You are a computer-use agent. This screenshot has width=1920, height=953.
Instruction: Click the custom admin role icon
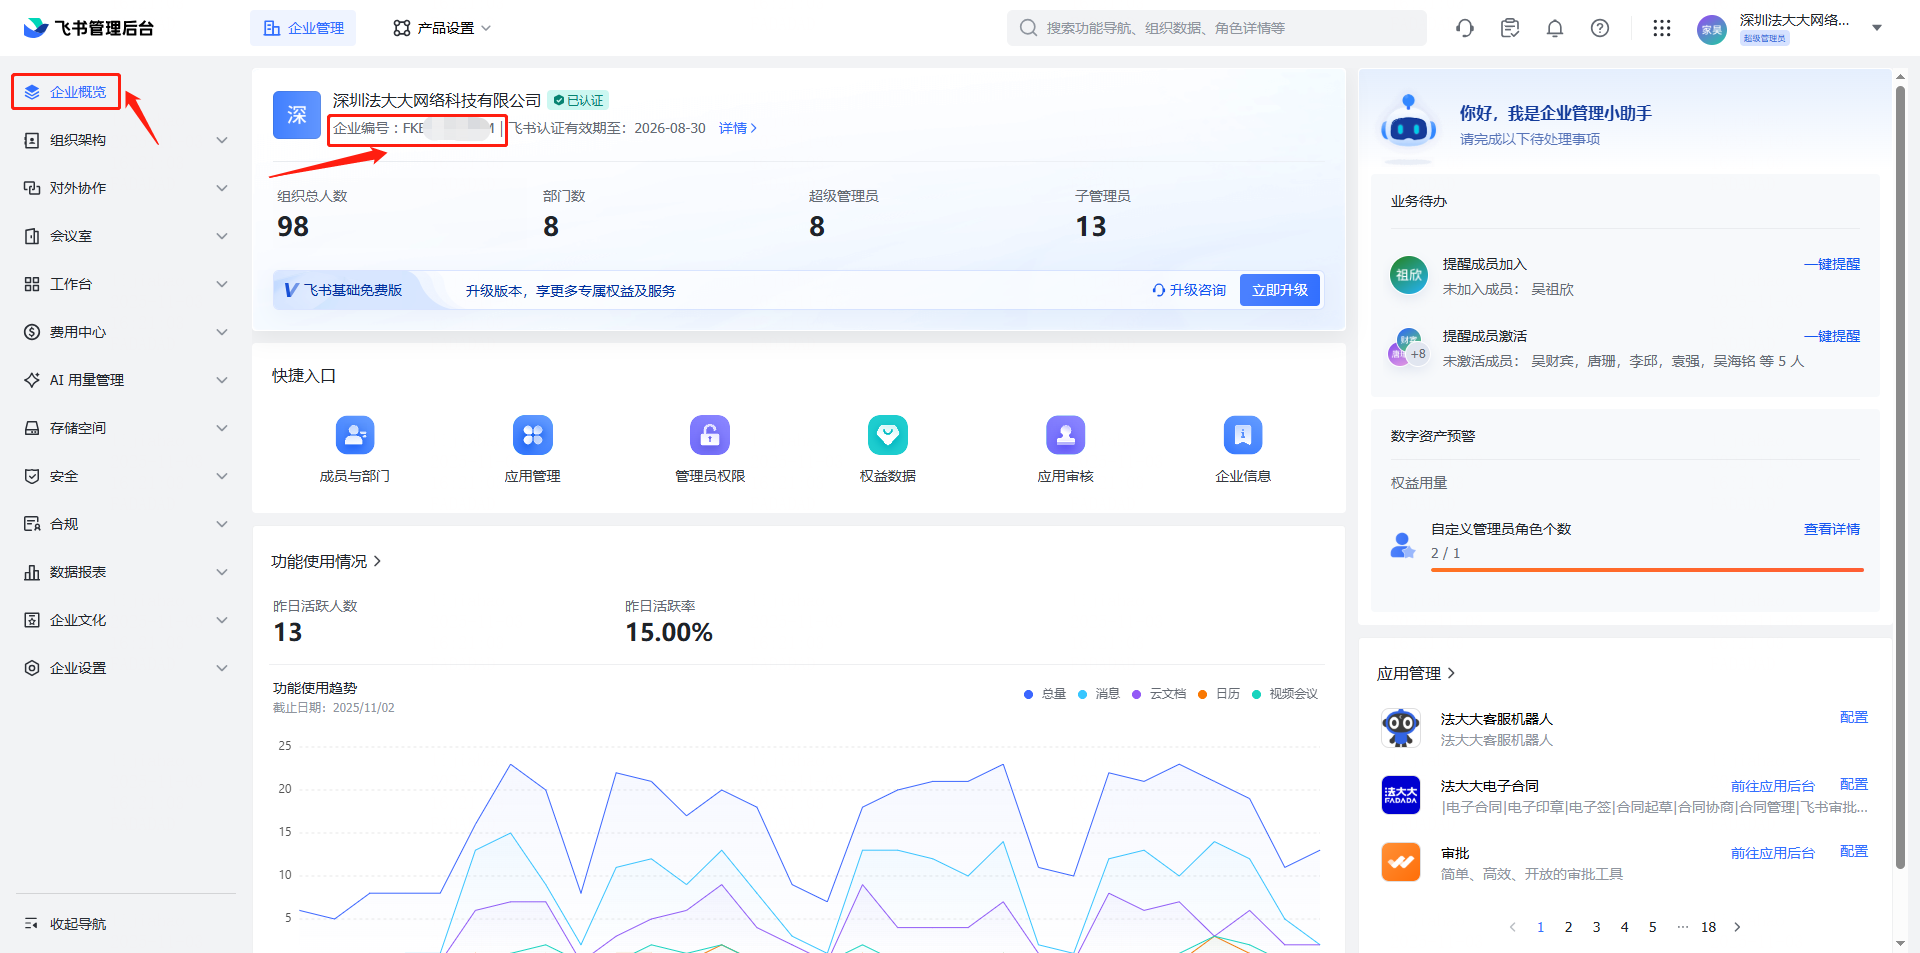point(1403,545)
